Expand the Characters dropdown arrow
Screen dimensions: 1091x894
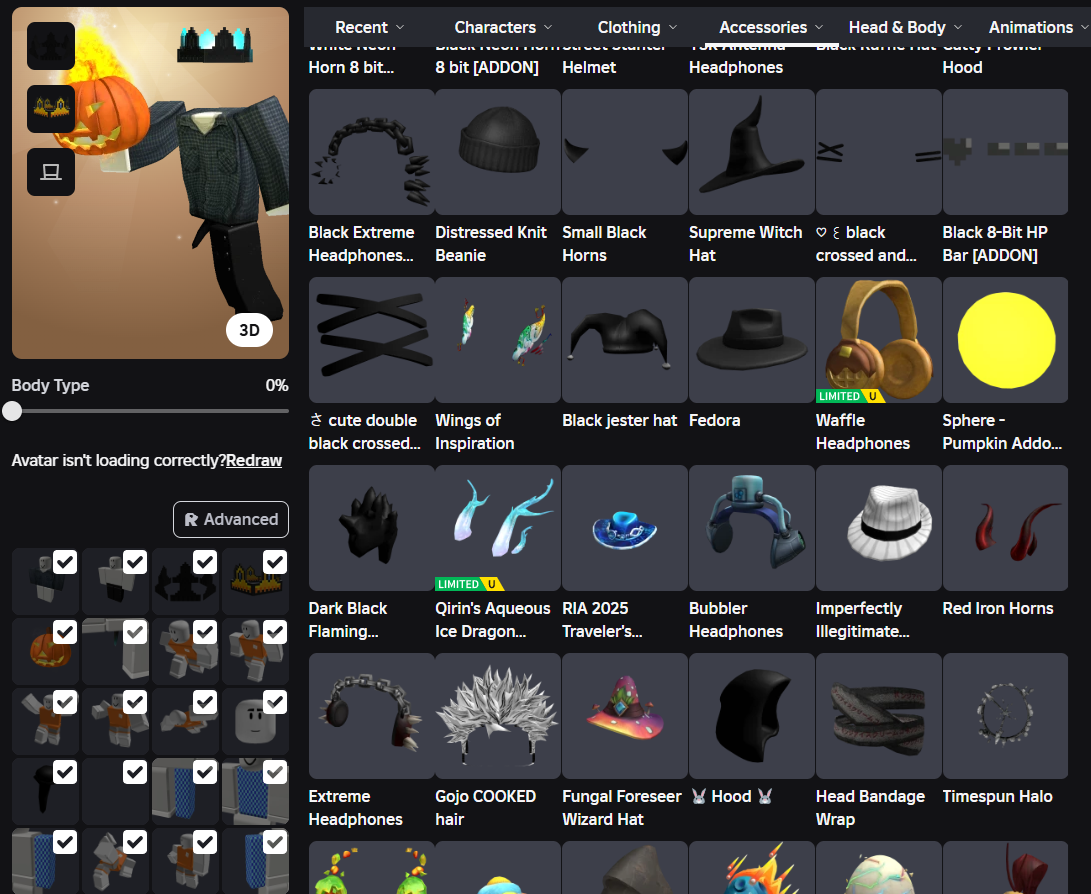click(x=548, y=27)
